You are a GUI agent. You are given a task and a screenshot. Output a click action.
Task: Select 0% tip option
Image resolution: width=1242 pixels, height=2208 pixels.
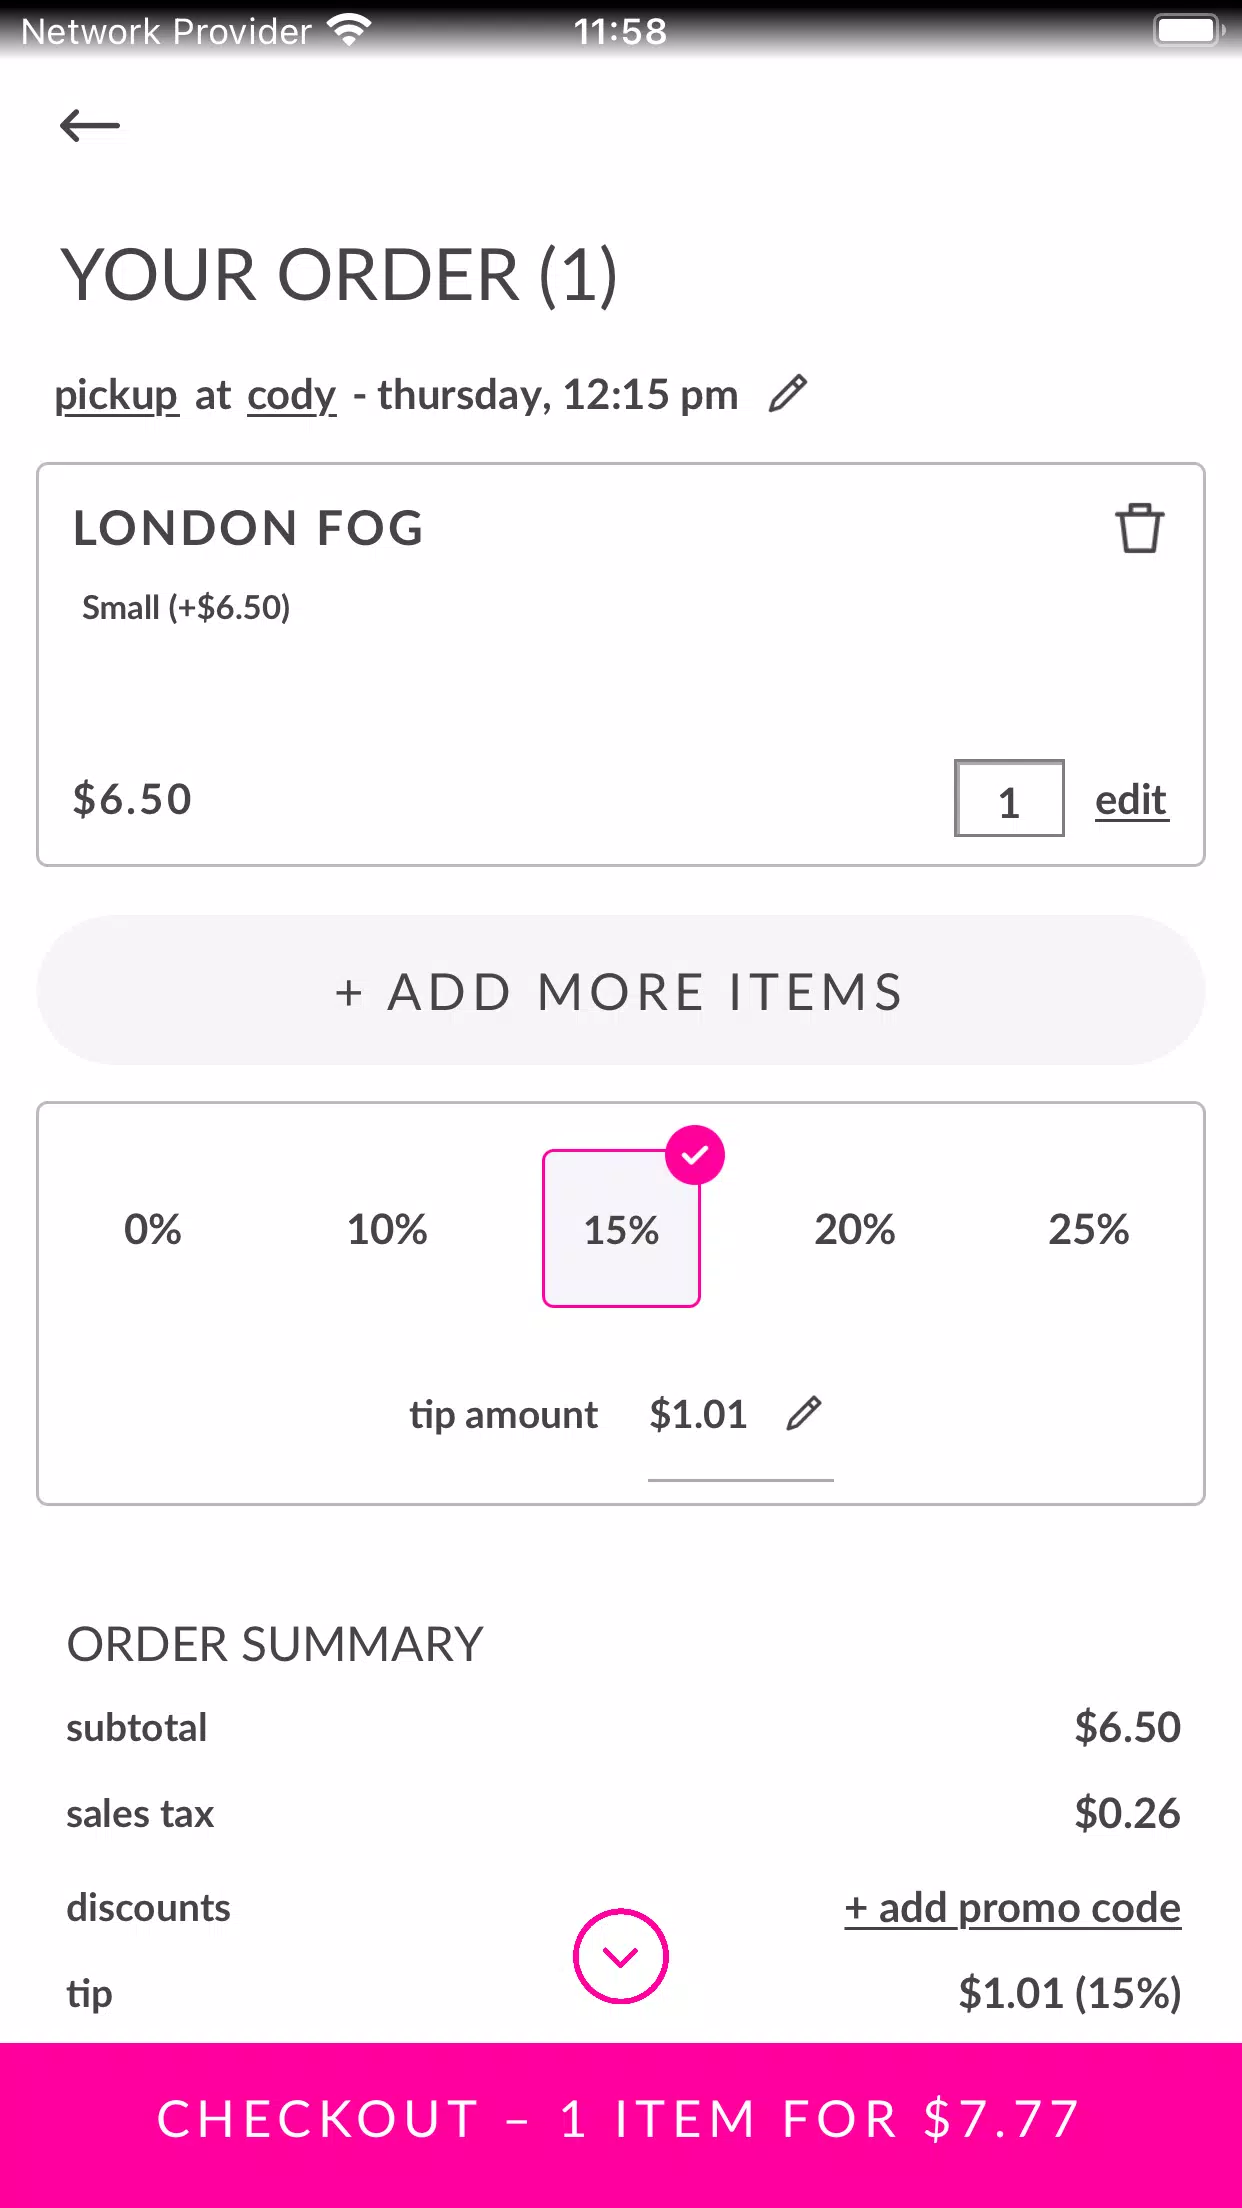pyautogui.click(x=153, y=1229)
